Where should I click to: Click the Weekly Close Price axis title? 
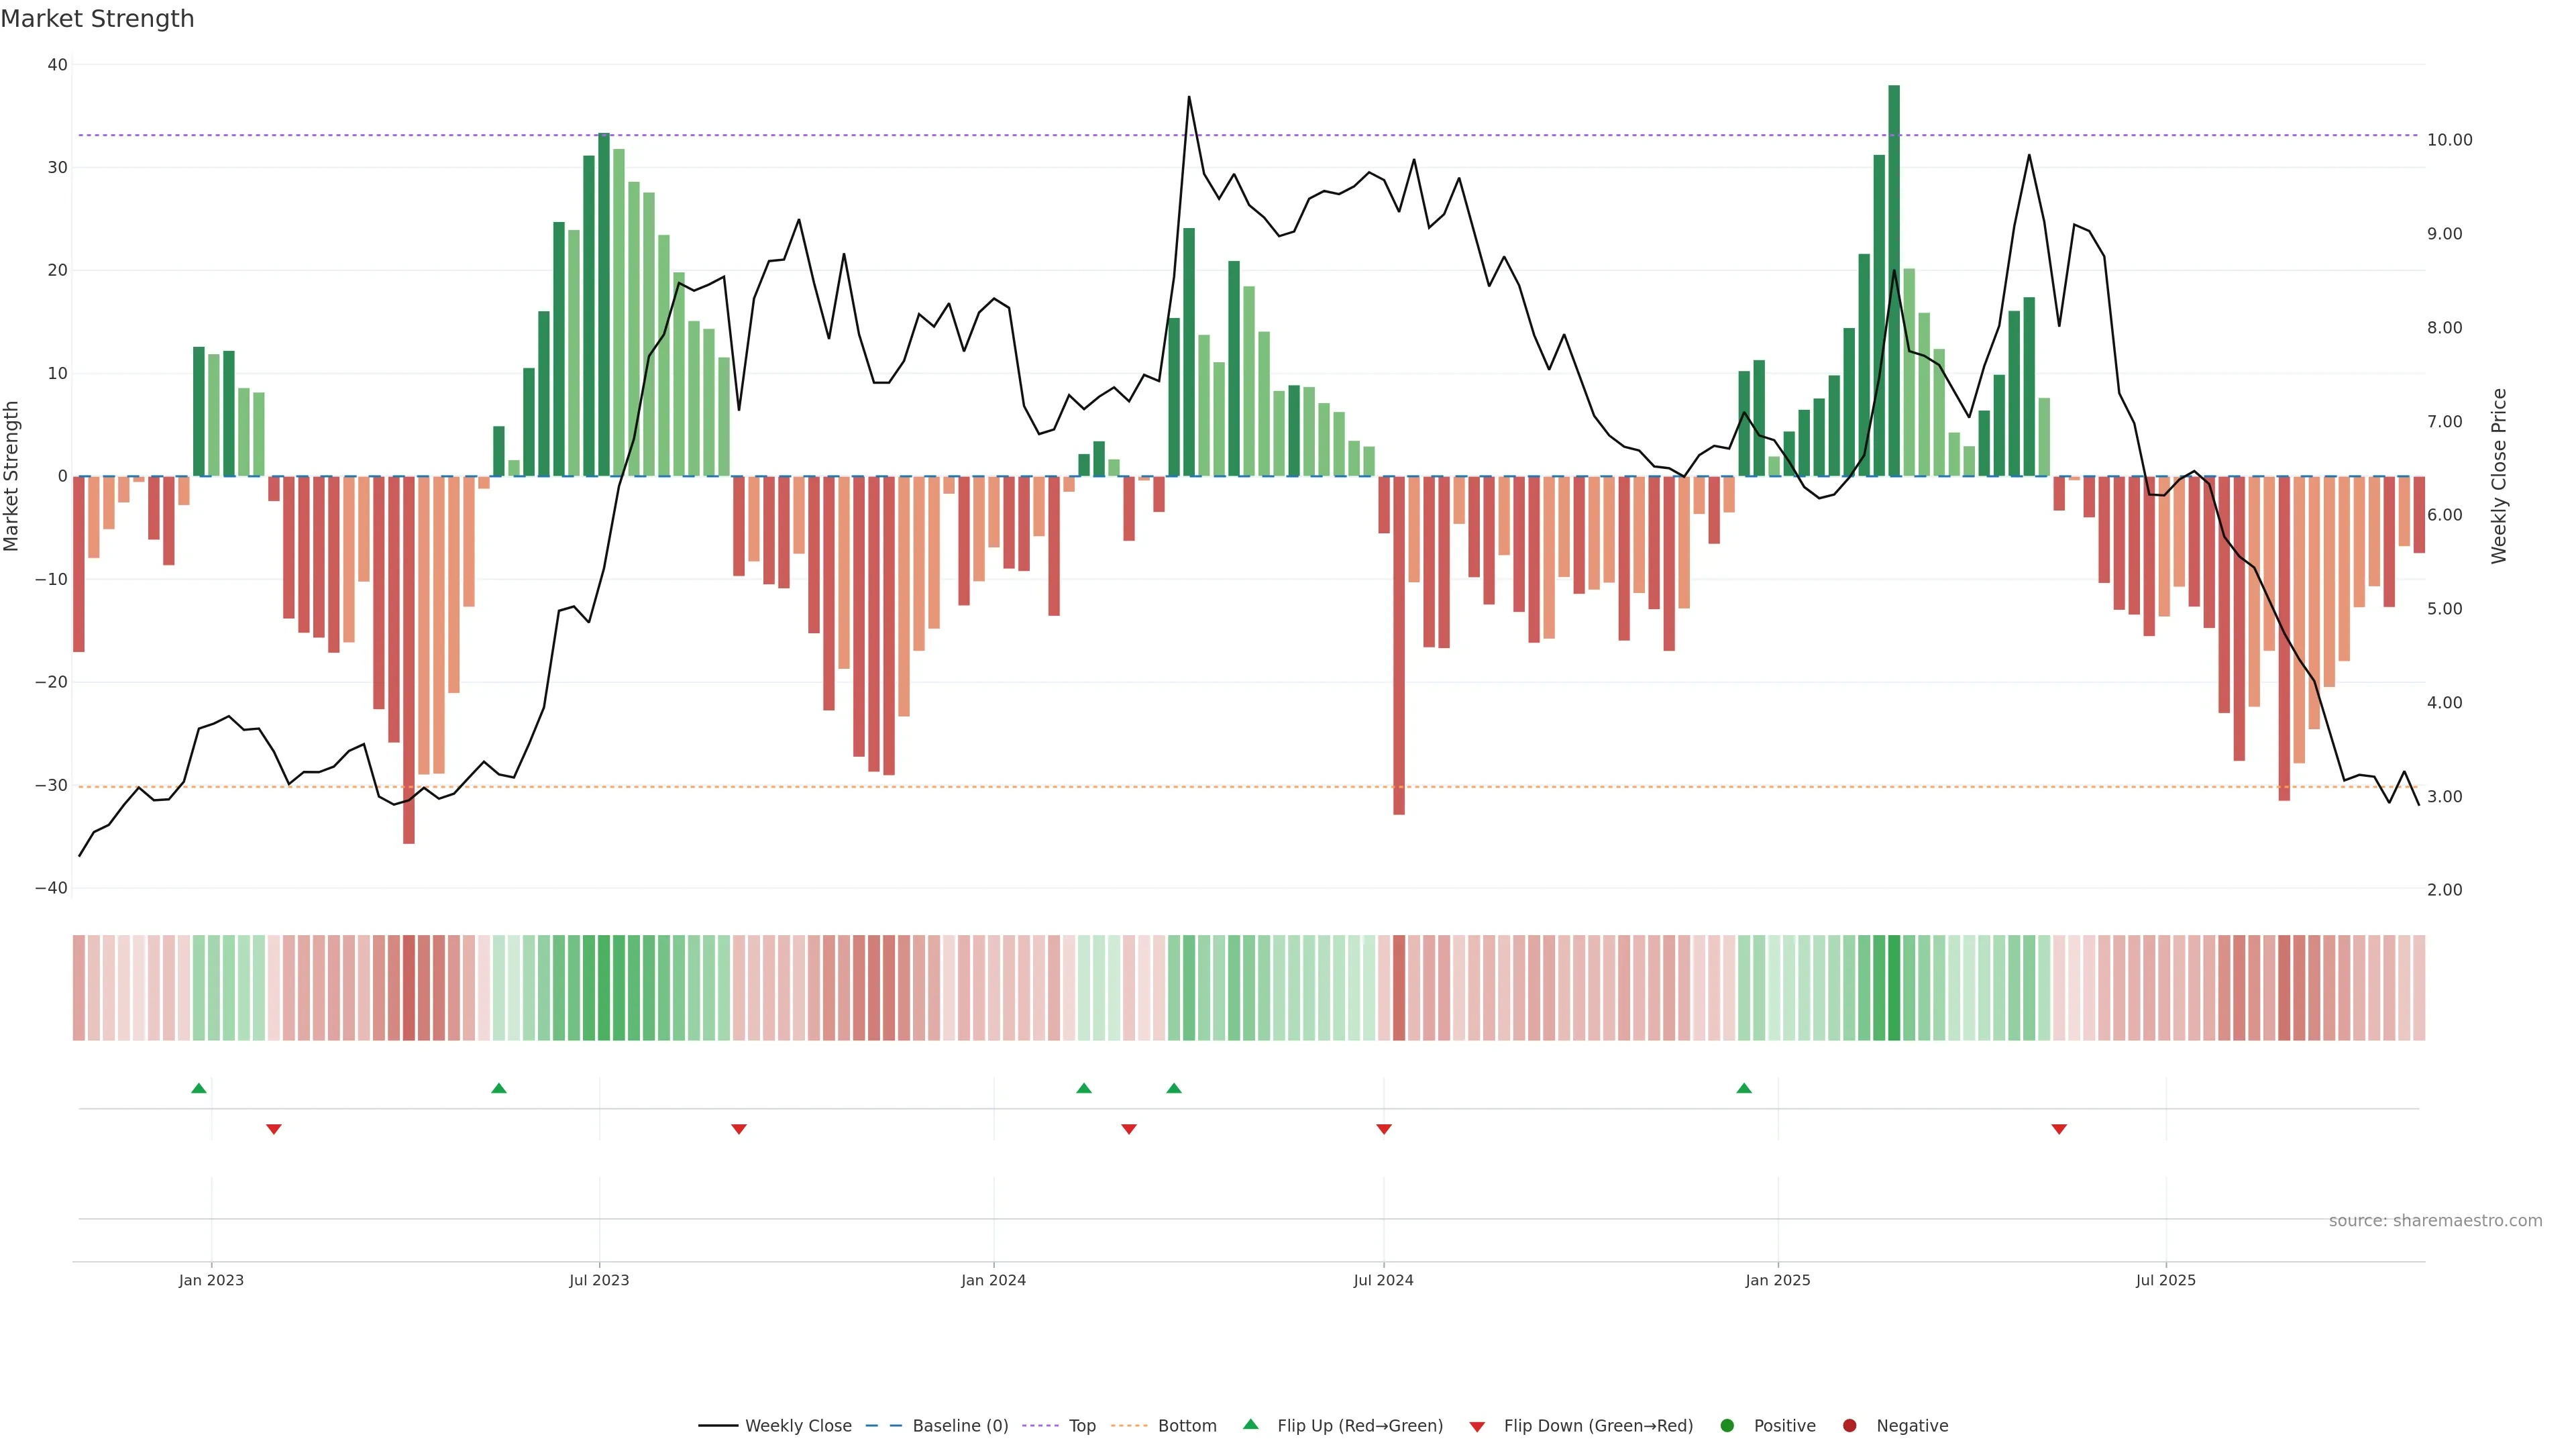[2499, 476]
